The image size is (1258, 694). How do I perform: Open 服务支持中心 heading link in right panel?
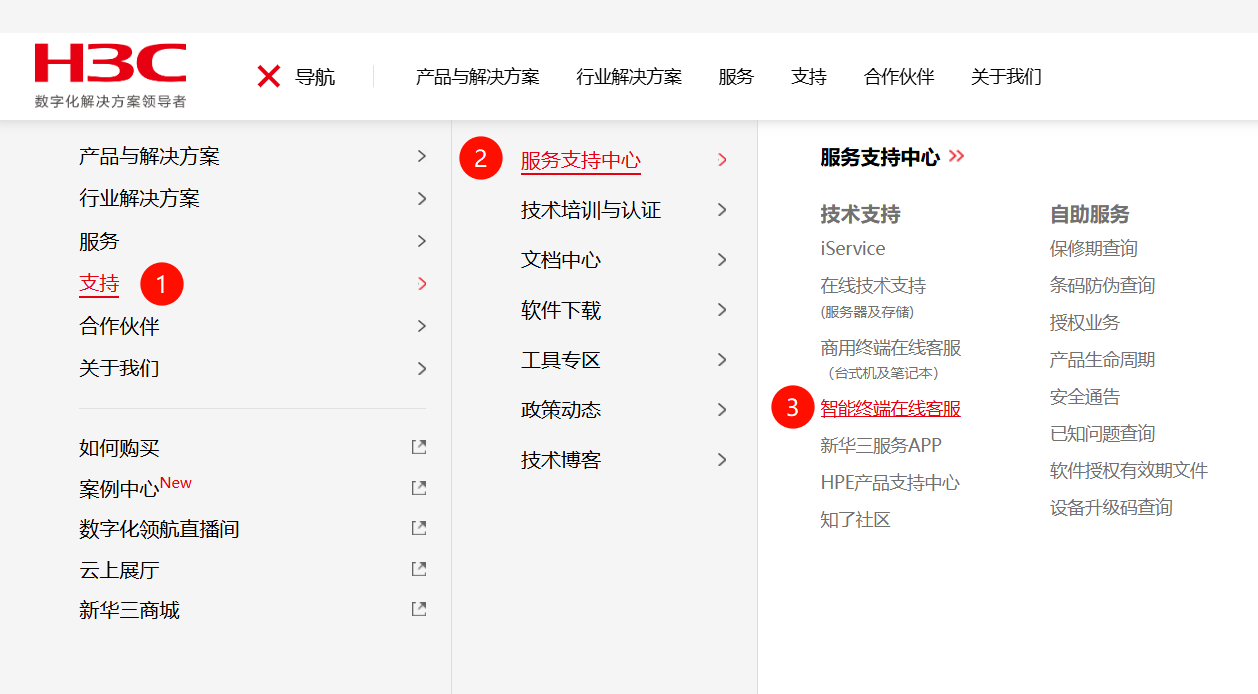[x=880, y=157]
